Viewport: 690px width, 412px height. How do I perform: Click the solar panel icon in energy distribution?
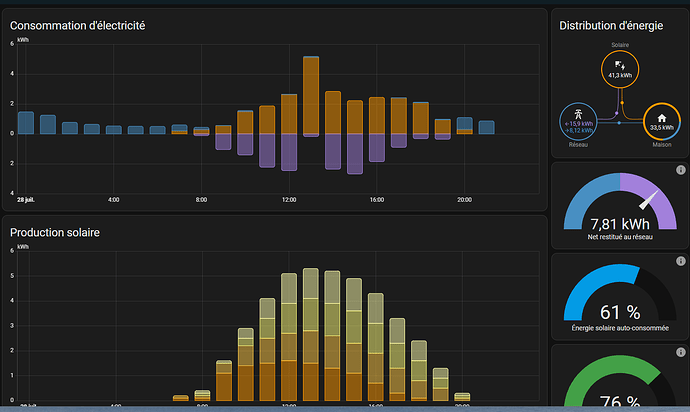point(619,65)
